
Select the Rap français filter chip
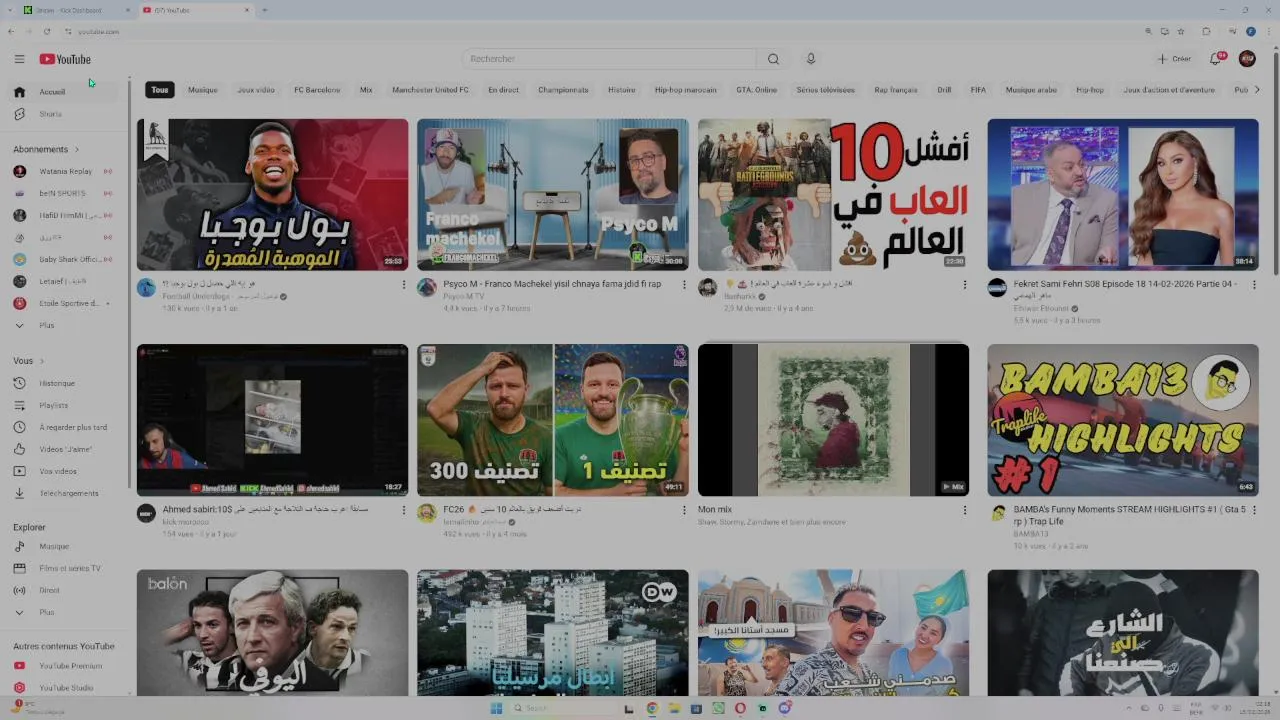pyautogui.click(x=896, y=90)
